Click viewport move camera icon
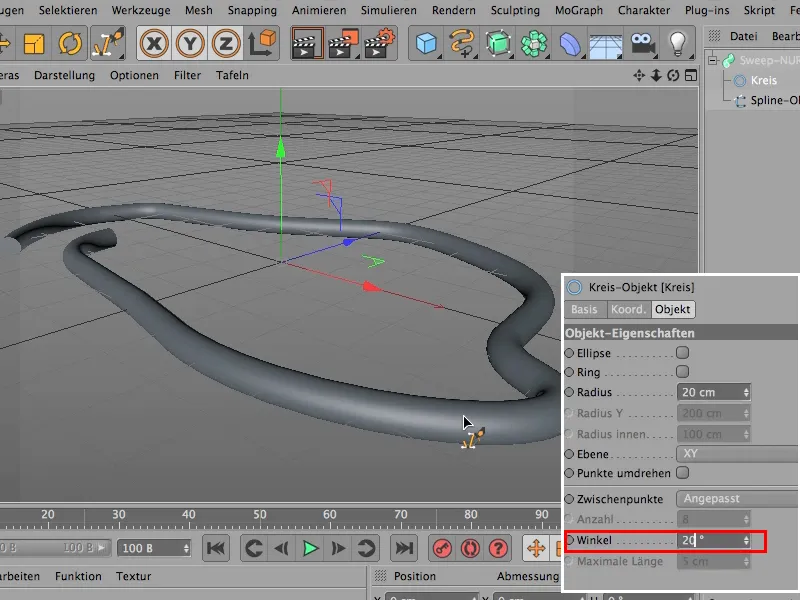 (639, 76)
